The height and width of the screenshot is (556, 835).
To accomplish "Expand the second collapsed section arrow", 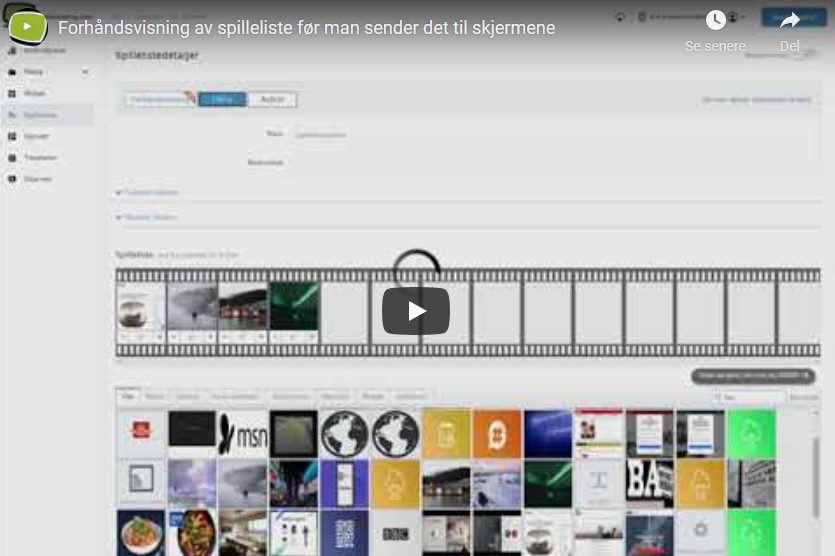I will (x=119, y=217).
